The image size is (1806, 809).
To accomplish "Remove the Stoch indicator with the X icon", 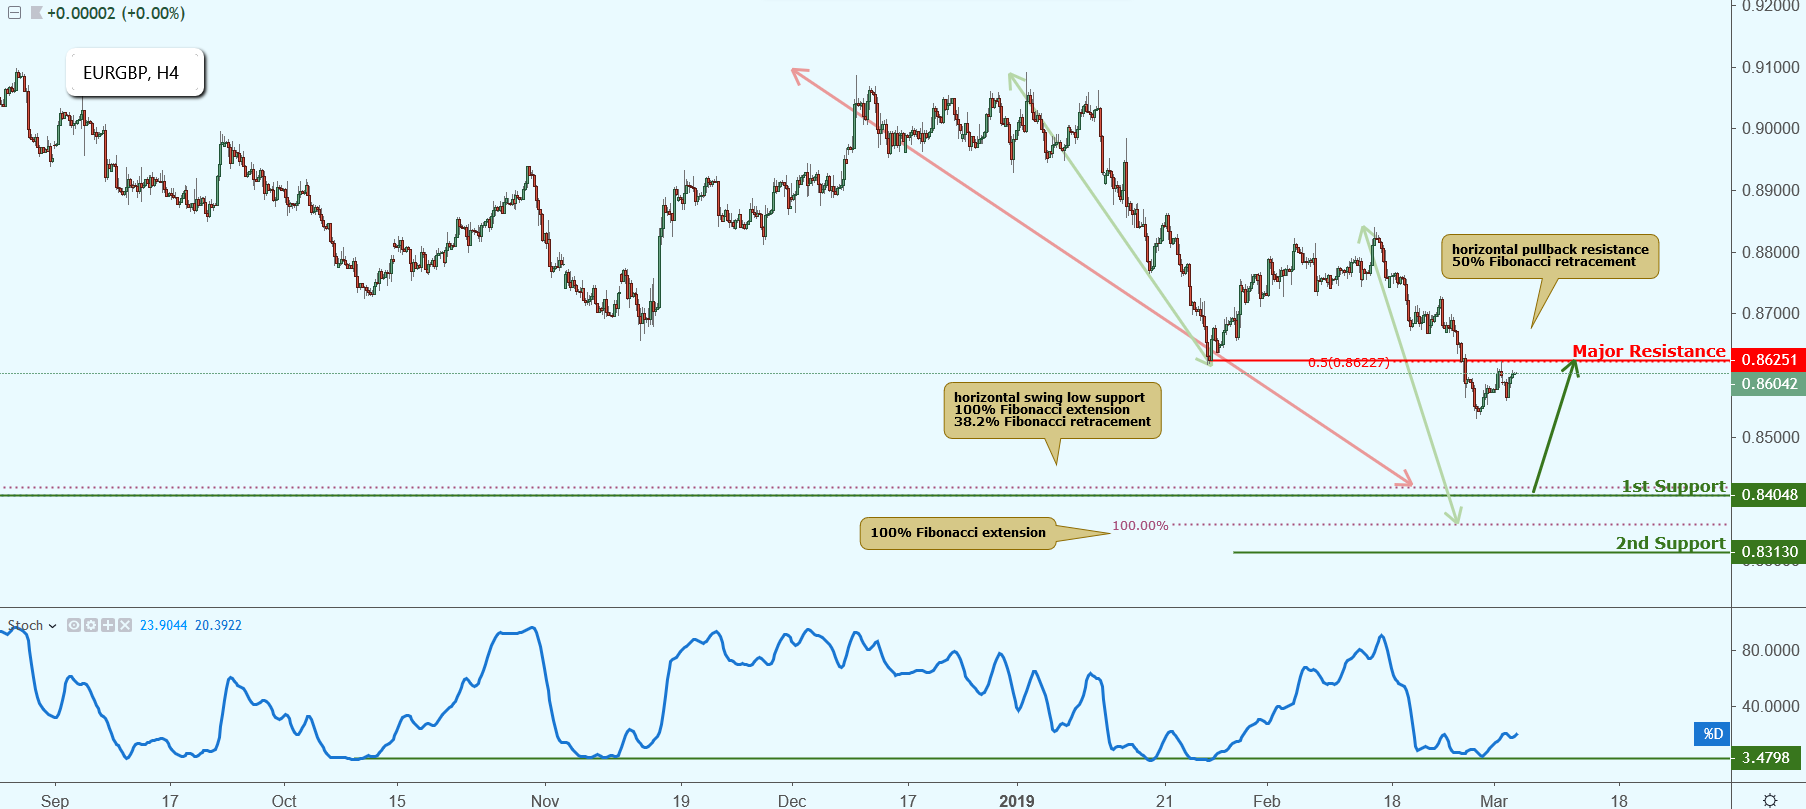I will (125, 625).
